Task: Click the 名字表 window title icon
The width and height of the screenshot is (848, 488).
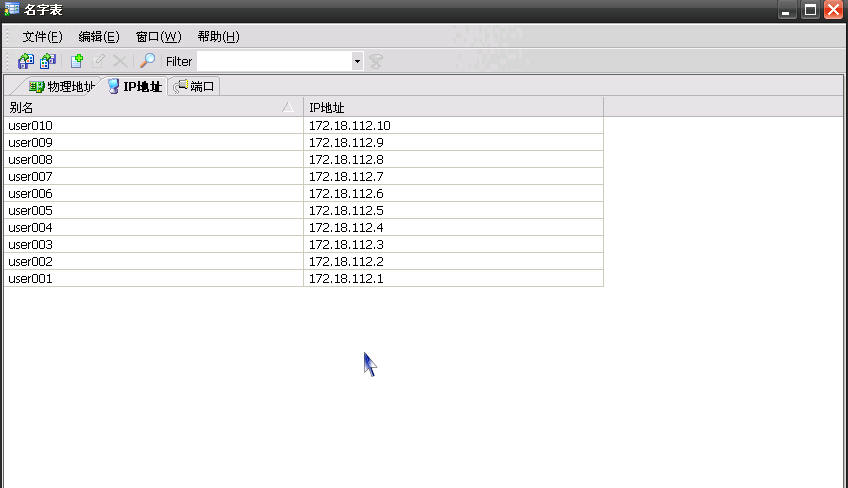Action: click(11, 9)
